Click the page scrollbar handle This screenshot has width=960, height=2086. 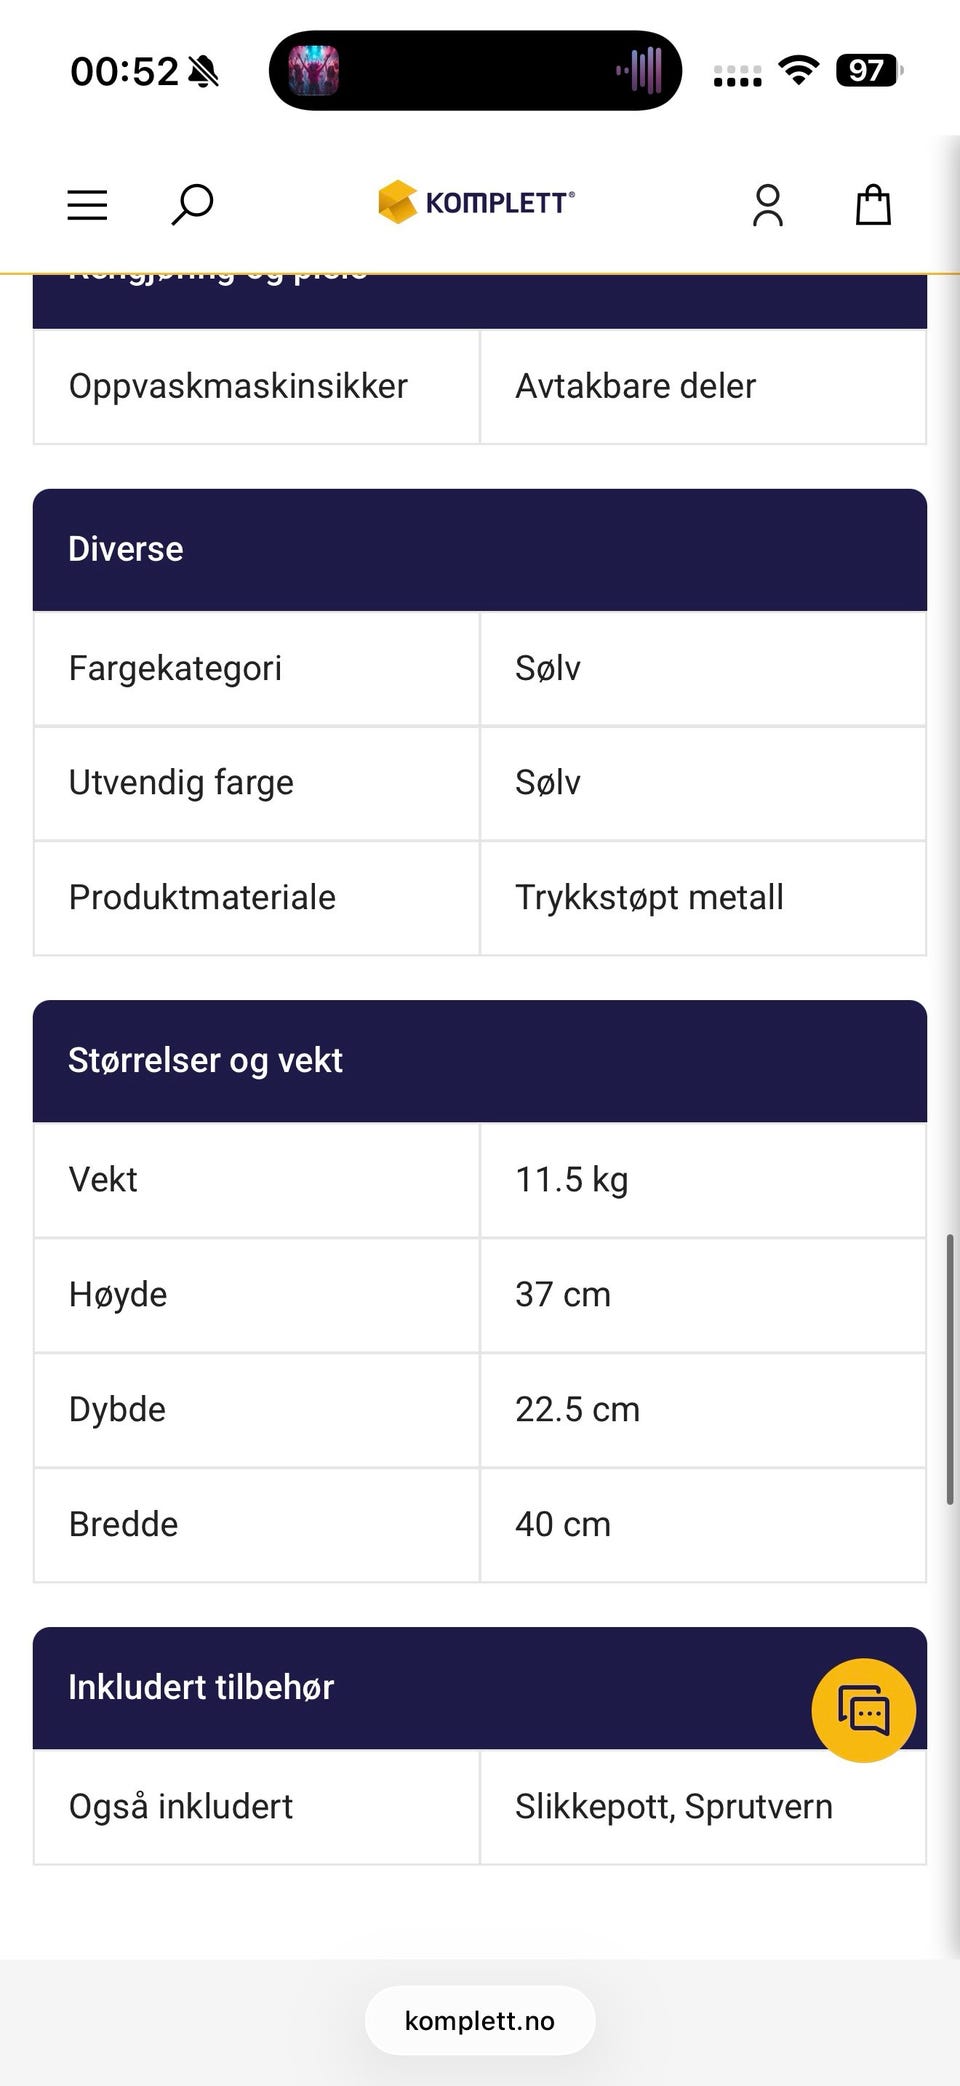950,1368
